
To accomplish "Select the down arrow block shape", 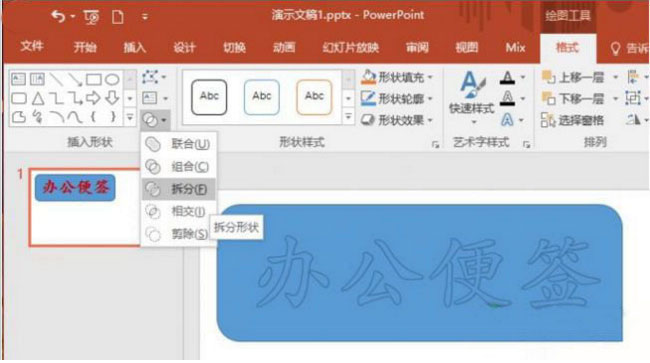I will (x=112, y=98).
